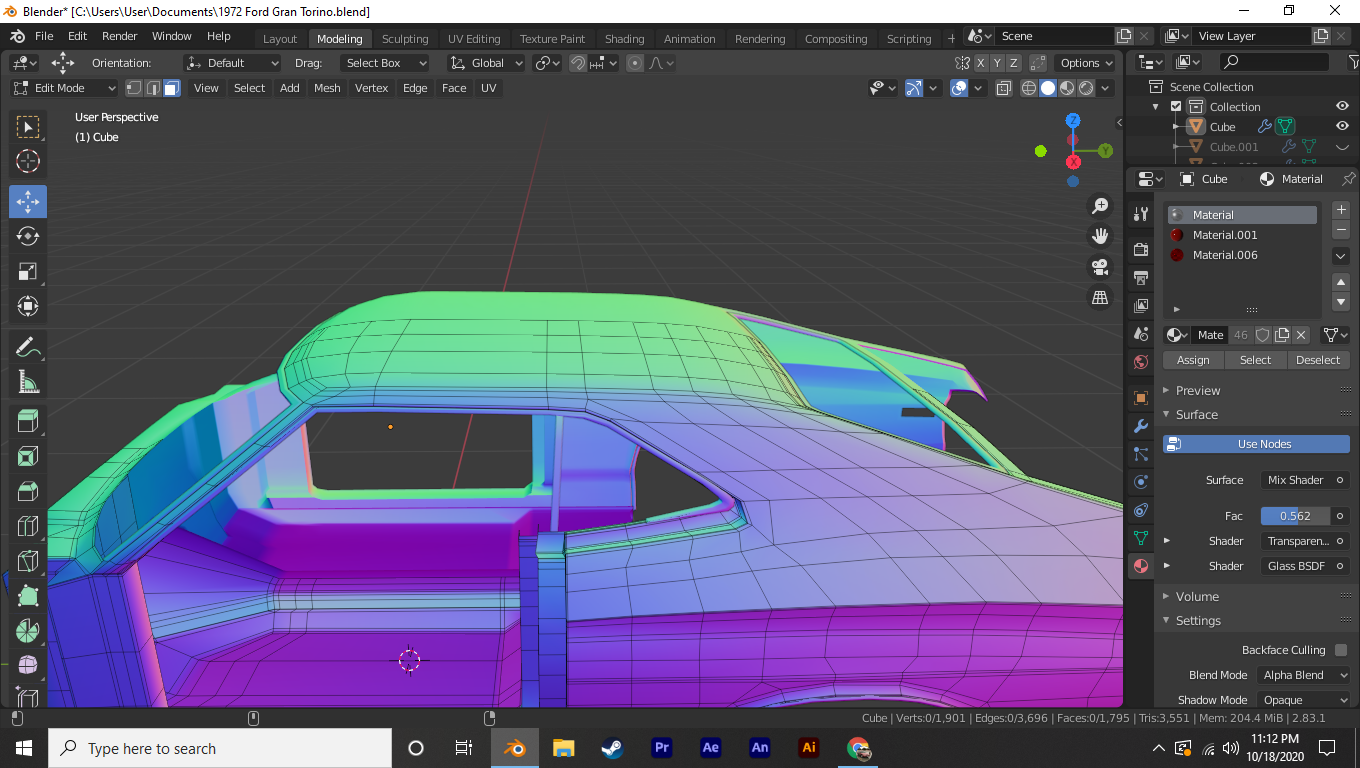Select the Knife tool

coord(28,561)
